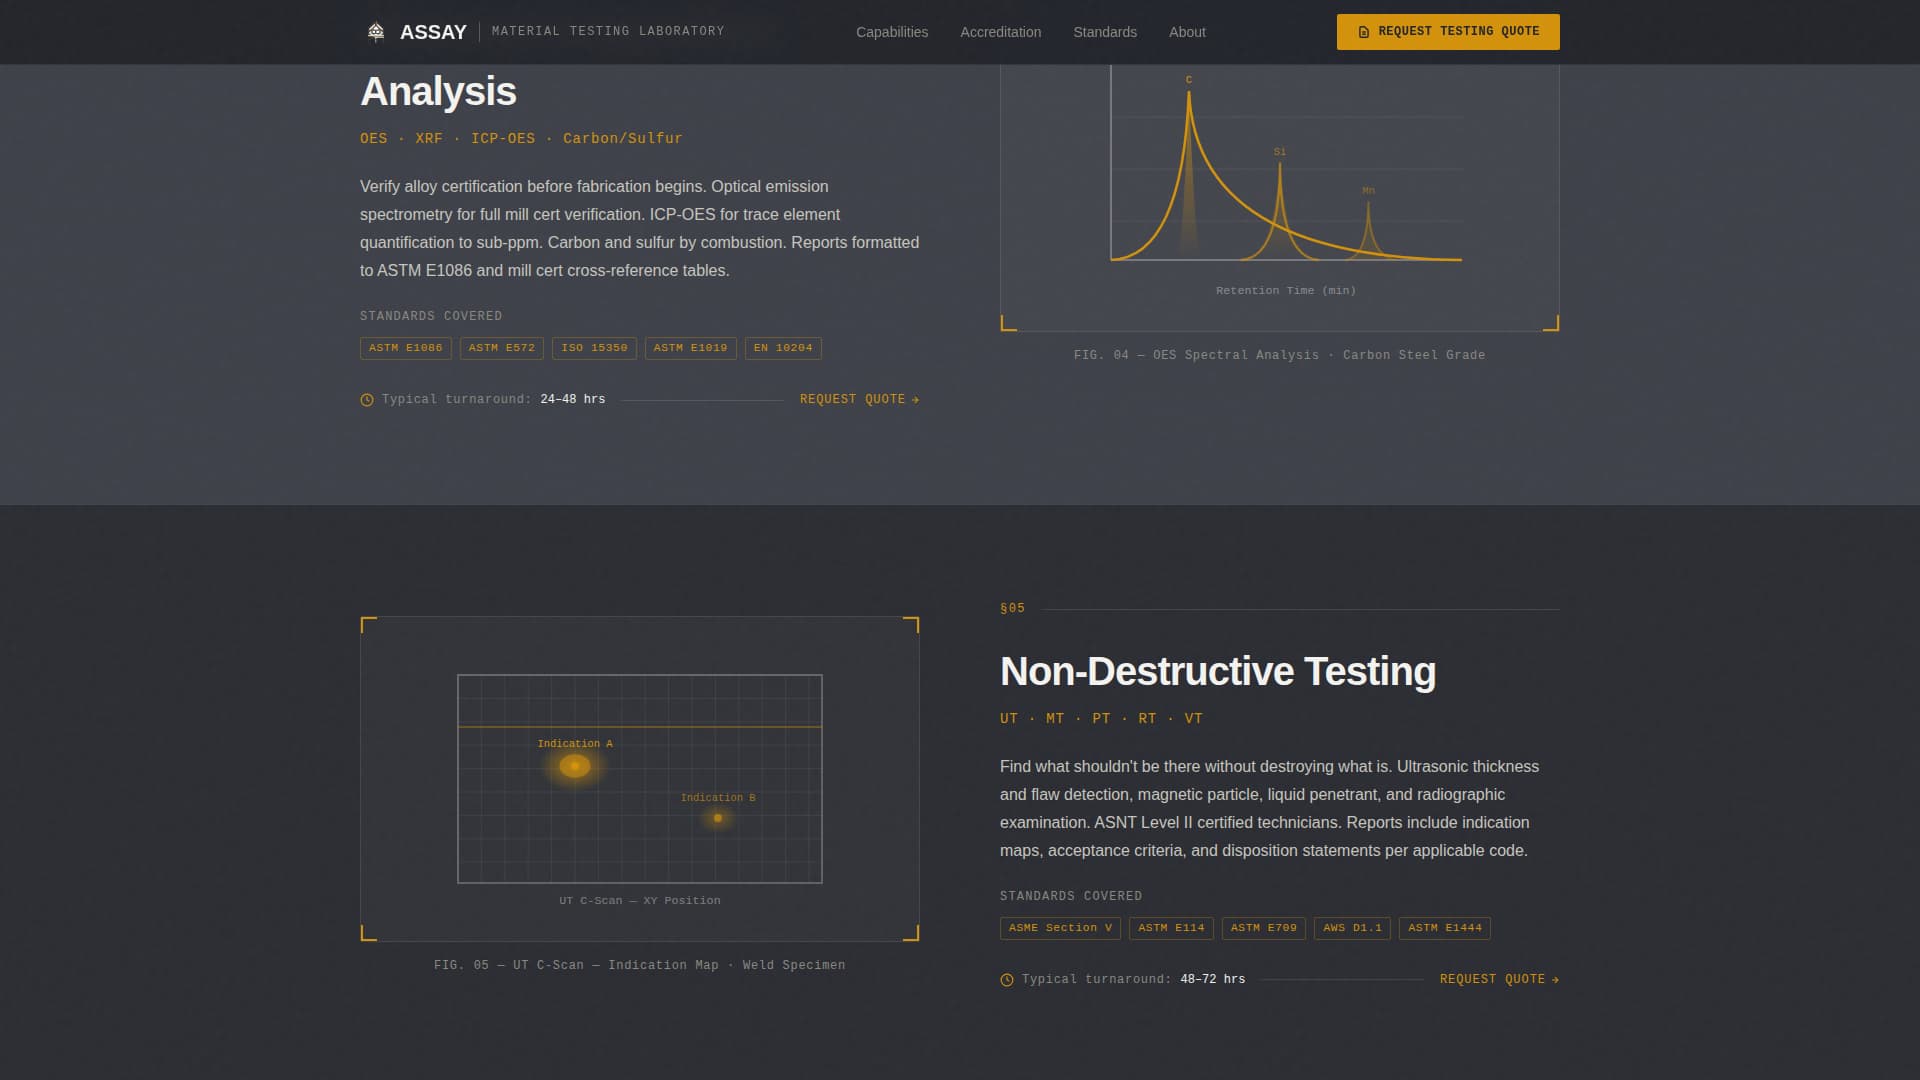
Task: Expand the ISO 15350 standard tag
Action: point(594,348)
